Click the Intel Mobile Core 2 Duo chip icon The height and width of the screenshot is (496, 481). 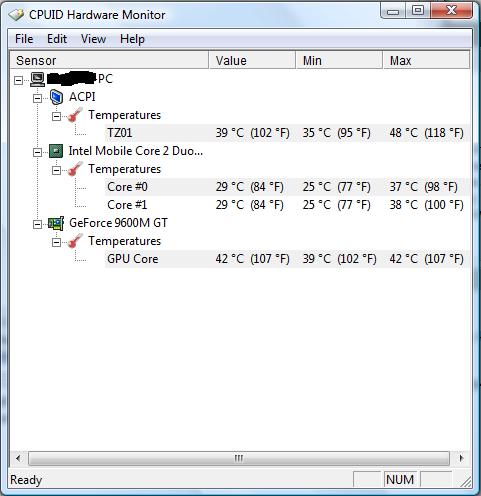[x=56, y=151]
